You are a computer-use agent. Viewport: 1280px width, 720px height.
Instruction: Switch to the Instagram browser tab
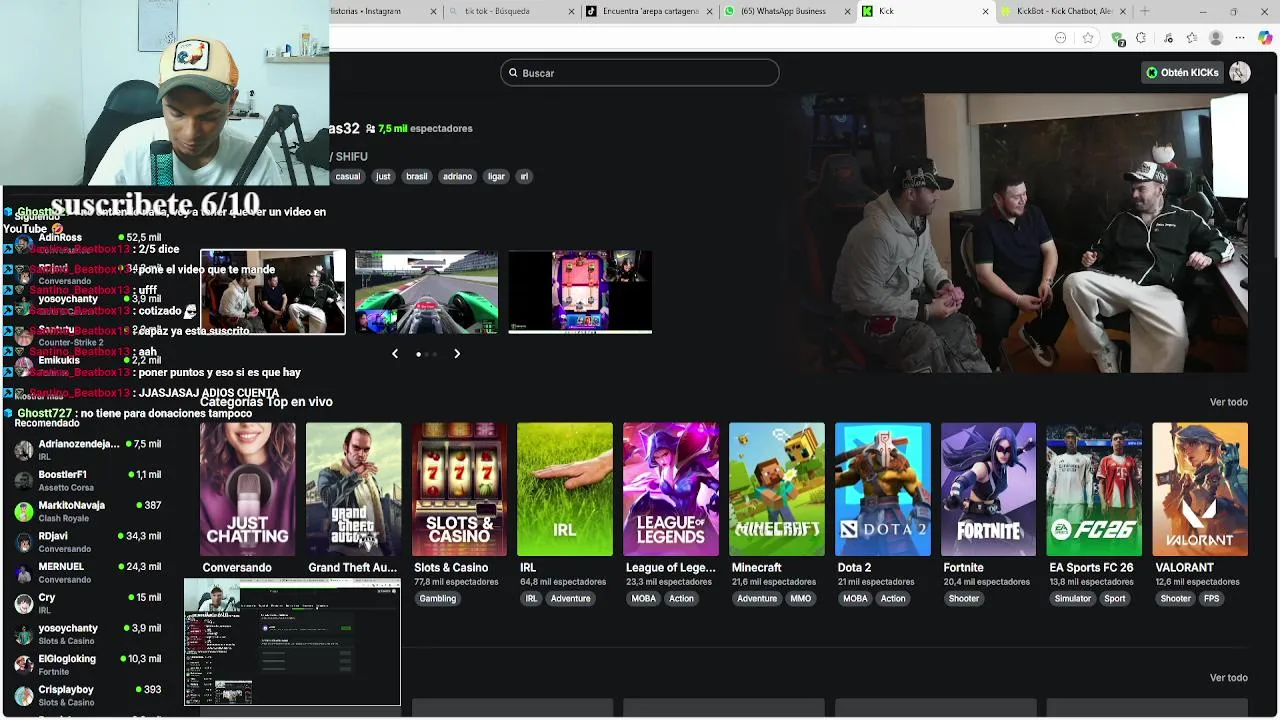[385, 11]
